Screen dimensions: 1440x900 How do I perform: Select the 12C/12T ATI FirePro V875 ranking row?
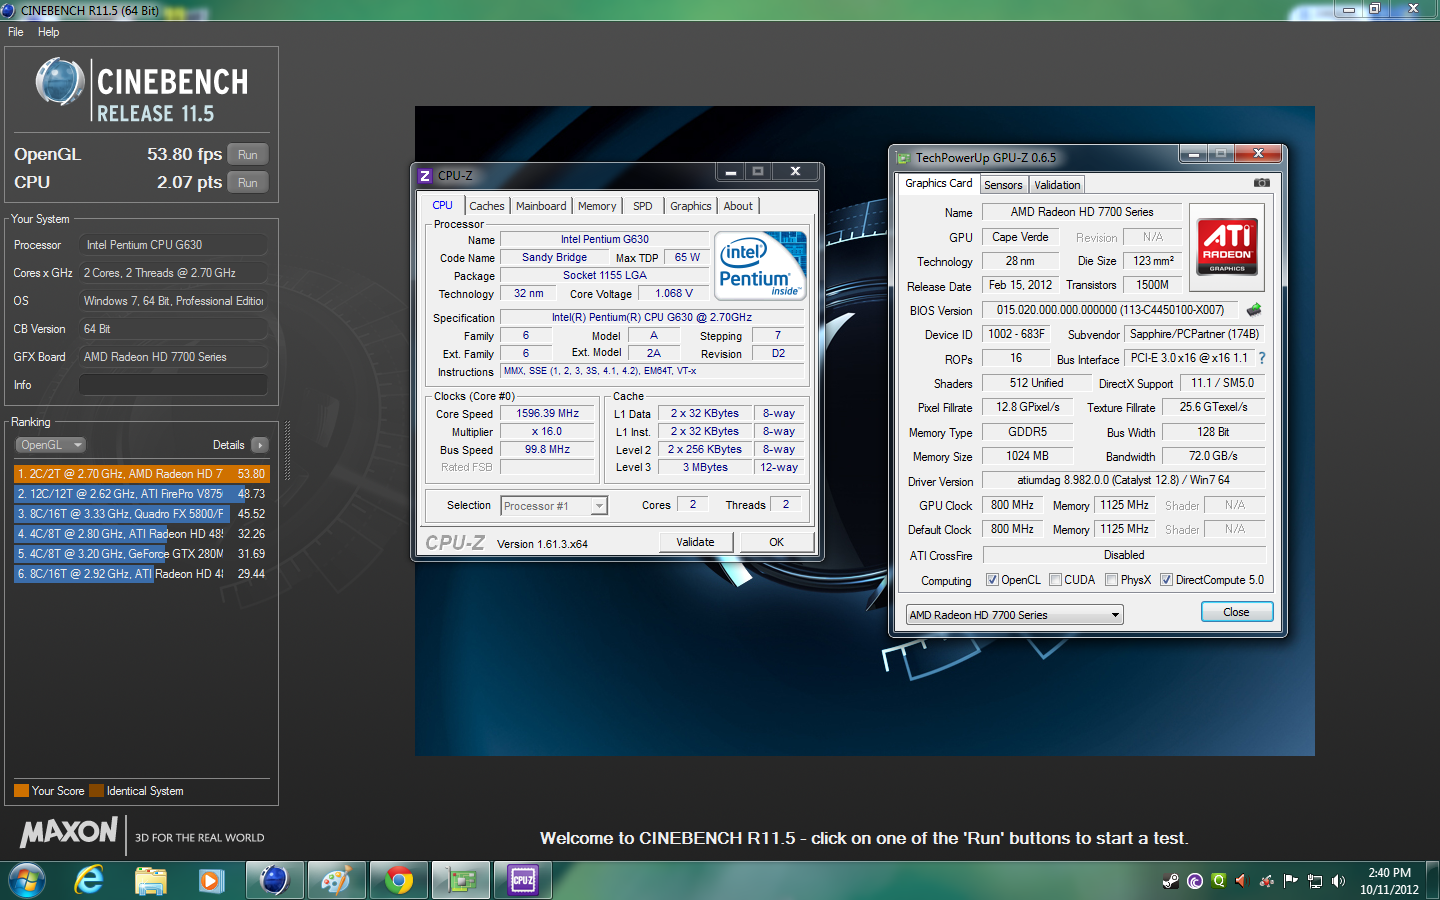141,494
